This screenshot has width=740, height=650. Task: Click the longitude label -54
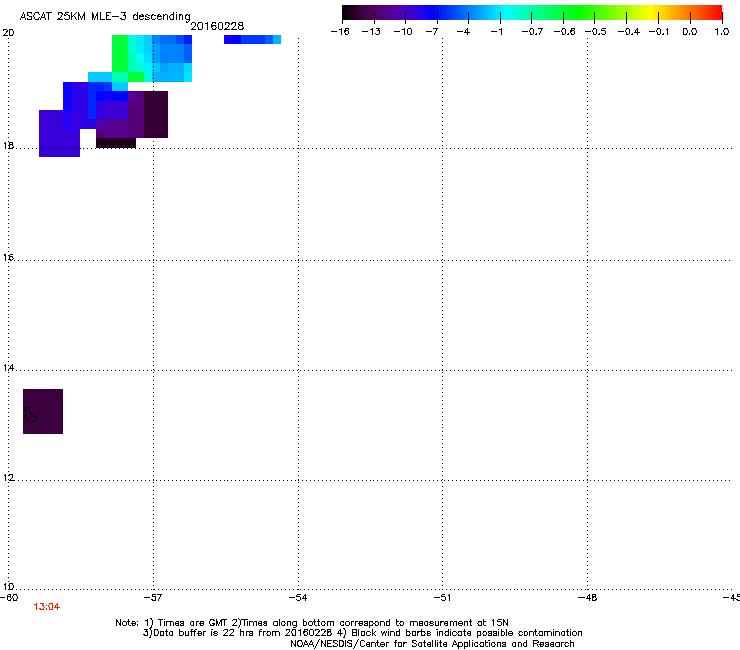tap(298, 598)
